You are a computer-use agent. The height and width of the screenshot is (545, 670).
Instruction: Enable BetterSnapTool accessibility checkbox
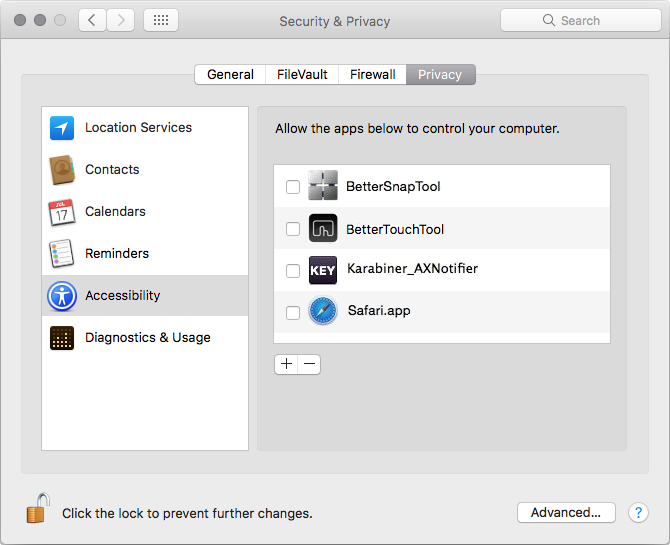tap(293, 186)
